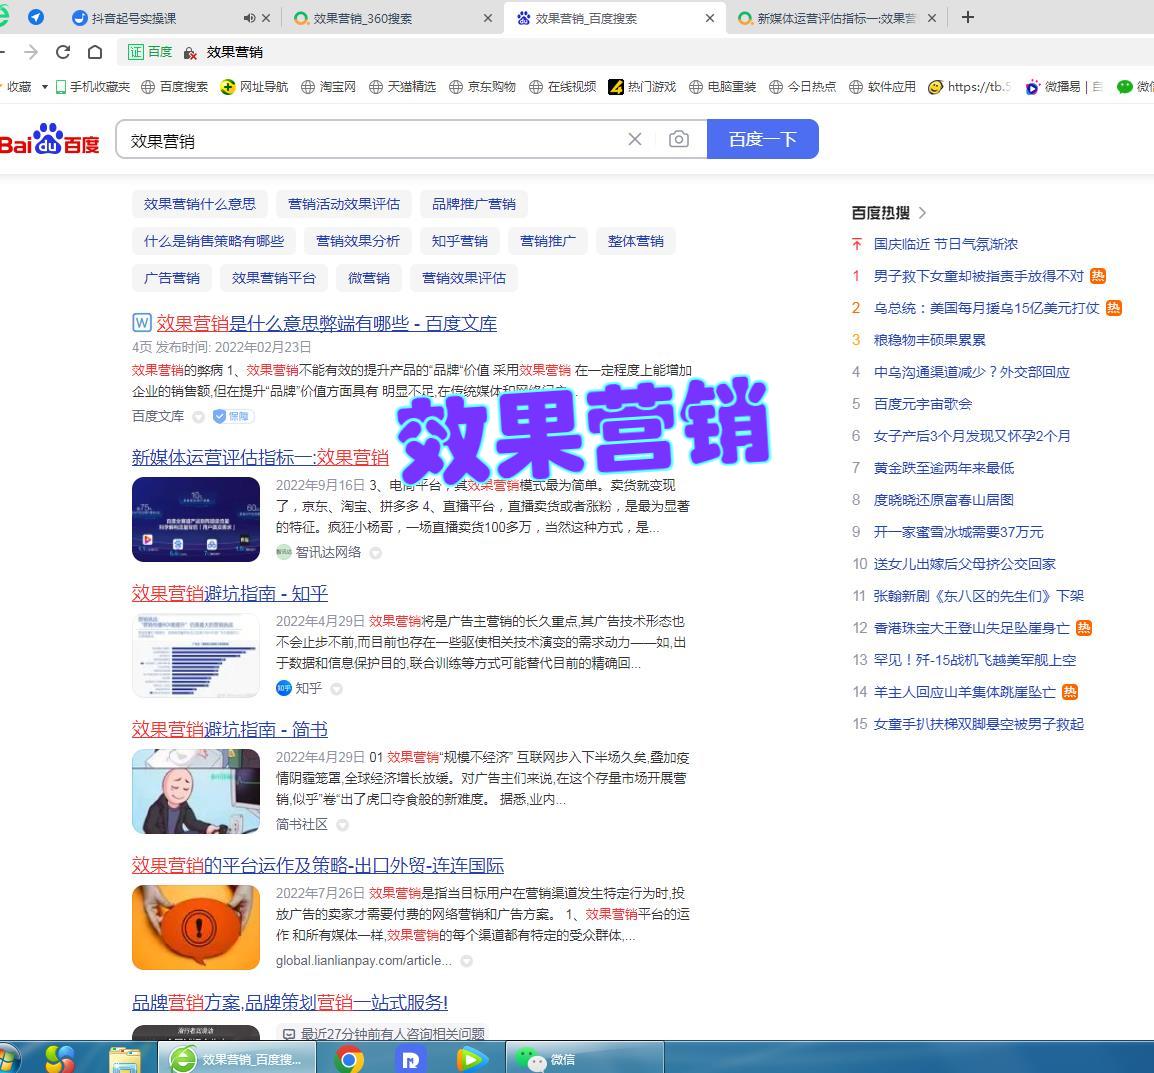Open orange thumbnail of 连连国际 result

(196, 927)
